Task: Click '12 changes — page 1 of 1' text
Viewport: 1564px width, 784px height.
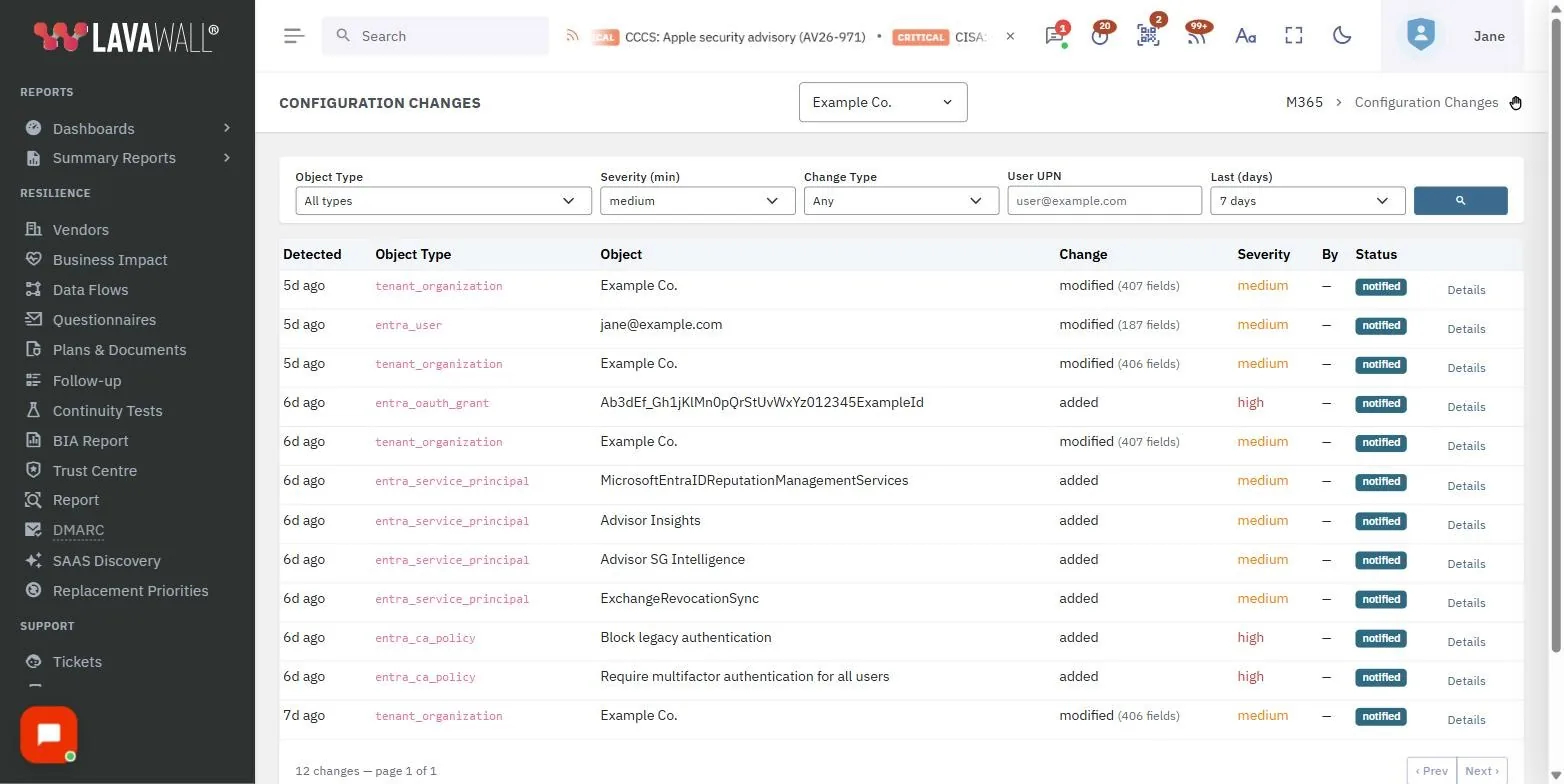Action: click(x=366, y=771)
